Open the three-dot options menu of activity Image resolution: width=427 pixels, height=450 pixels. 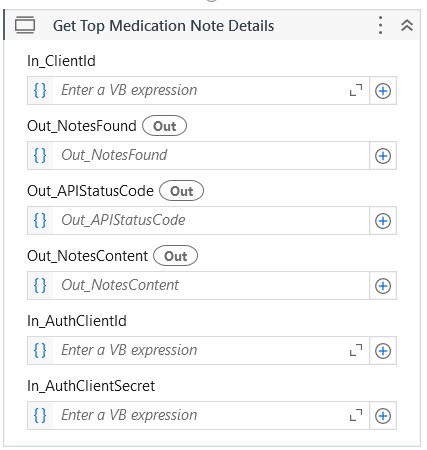click(x=380, y=25)
